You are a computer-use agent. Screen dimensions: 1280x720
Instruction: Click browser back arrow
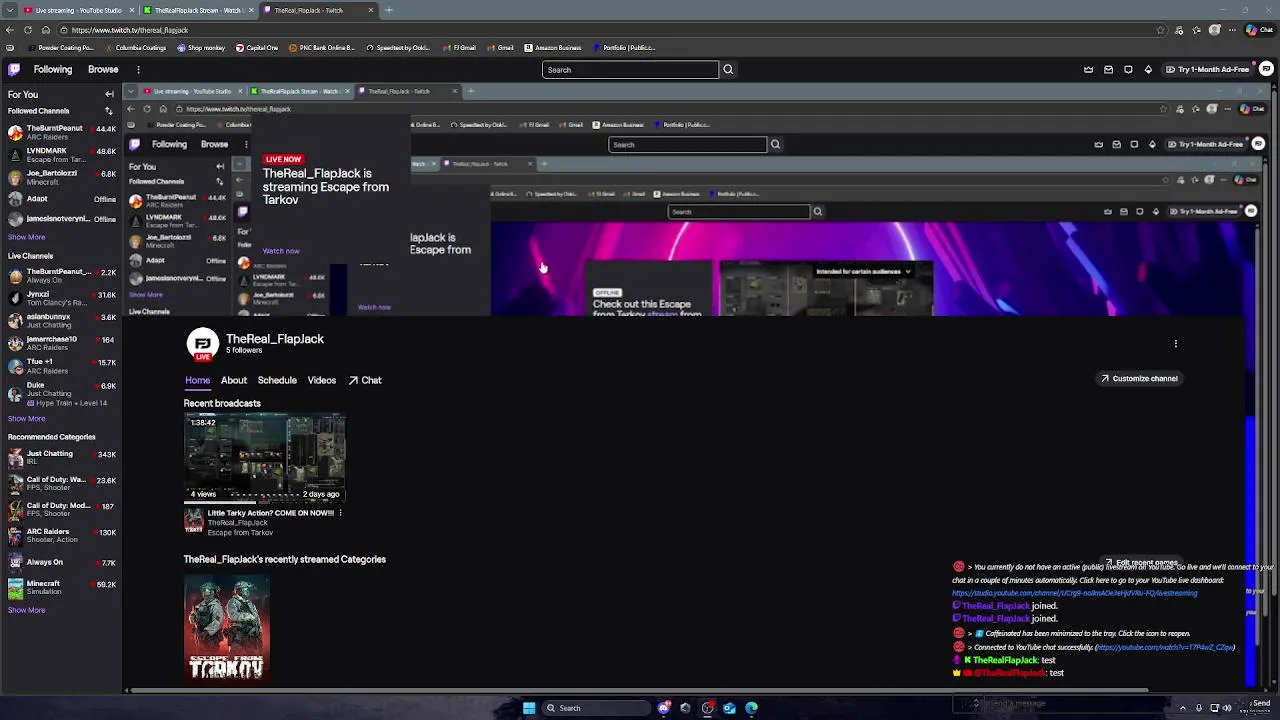tap(9, 30)
